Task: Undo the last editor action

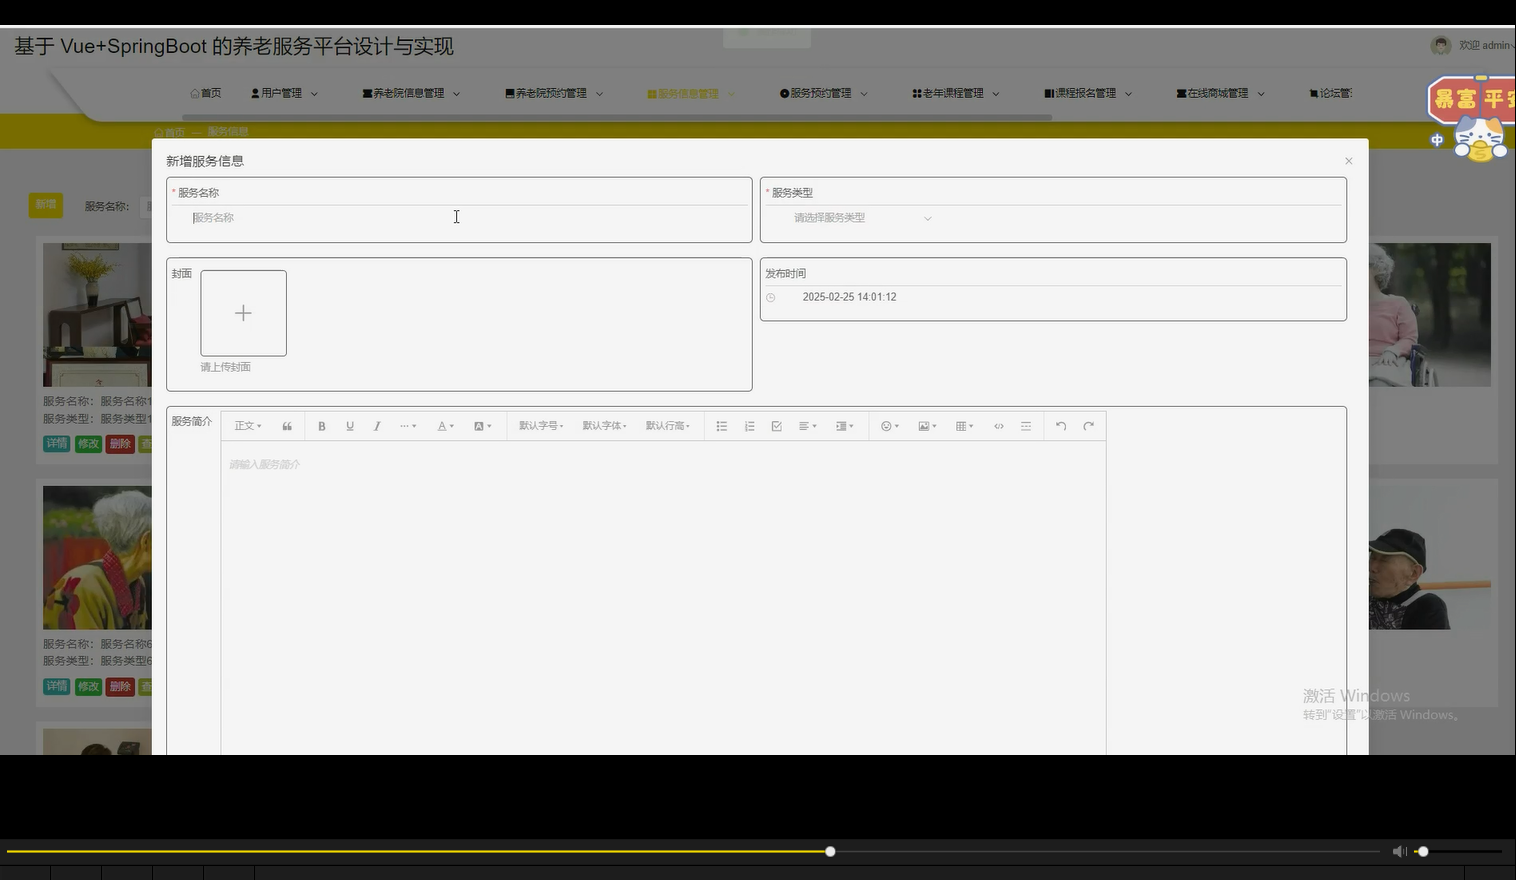Action: [1061, 426]
